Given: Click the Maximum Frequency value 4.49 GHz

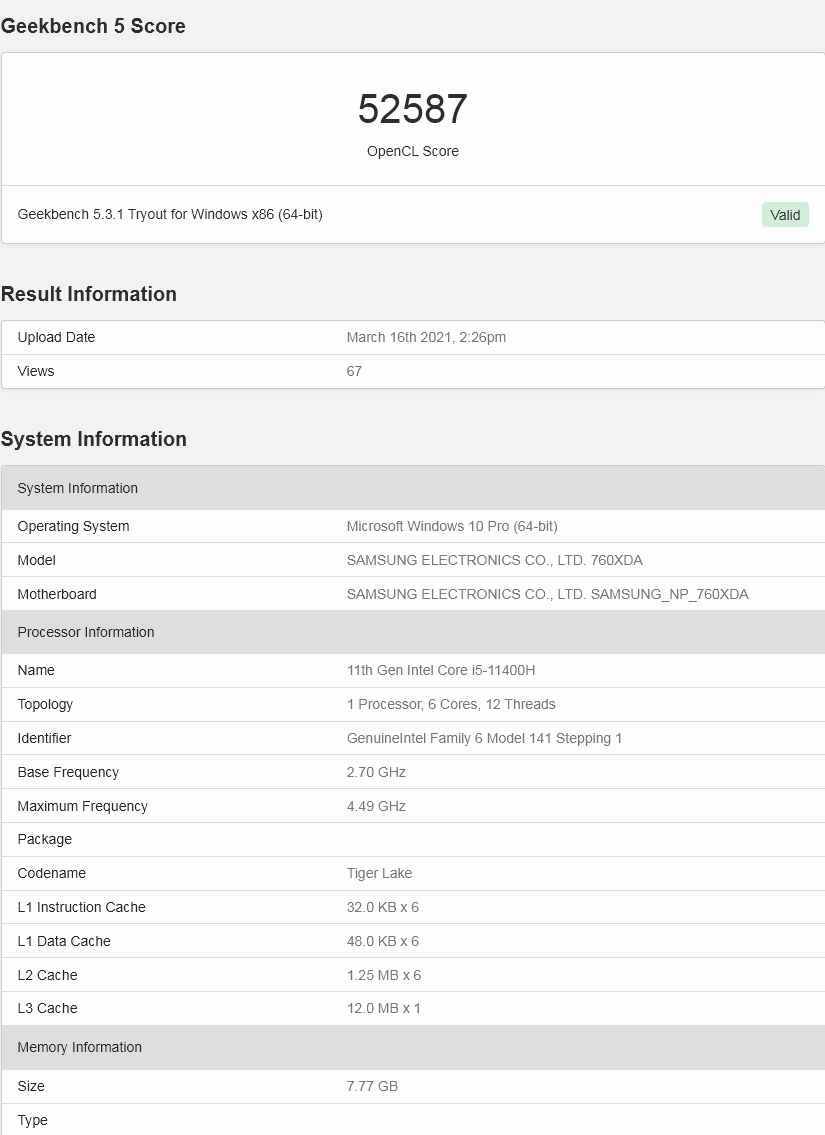Looking at the screenshot, I should [376, 806].
